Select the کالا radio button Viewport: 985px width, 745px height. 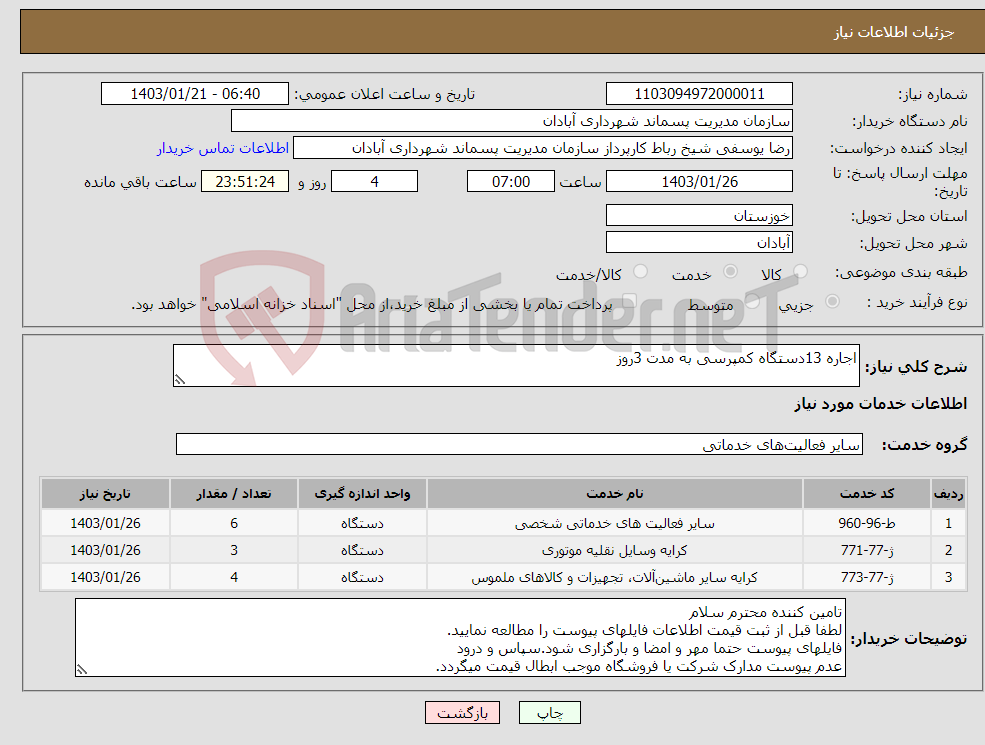click(x=800, y=272)
